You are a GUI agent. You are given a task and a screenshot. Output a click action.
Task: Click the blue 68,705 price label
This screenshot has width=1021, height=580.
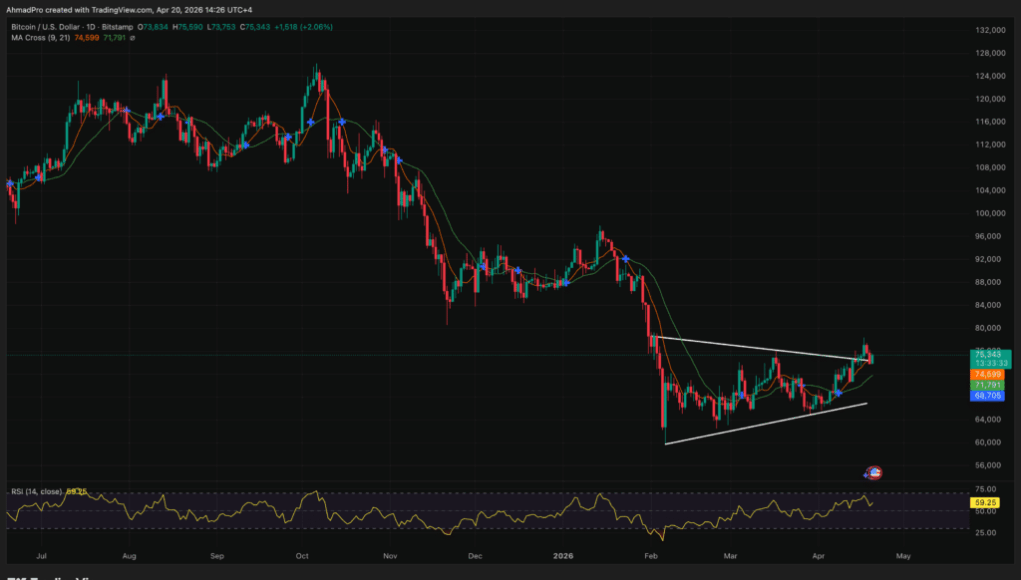click(x=988, y=397)
